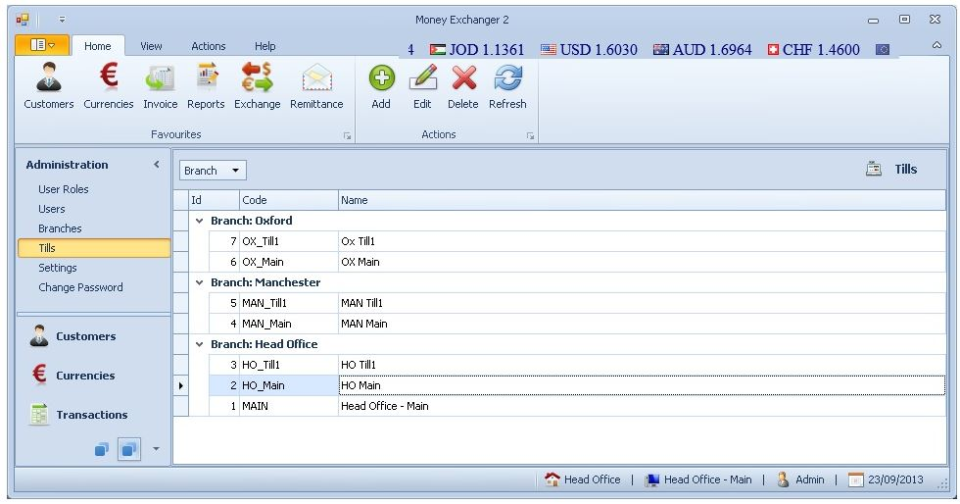Screen dimensions: 960x504
Task: Select the MAN_Till1 code cell
Action: point(288,303)
